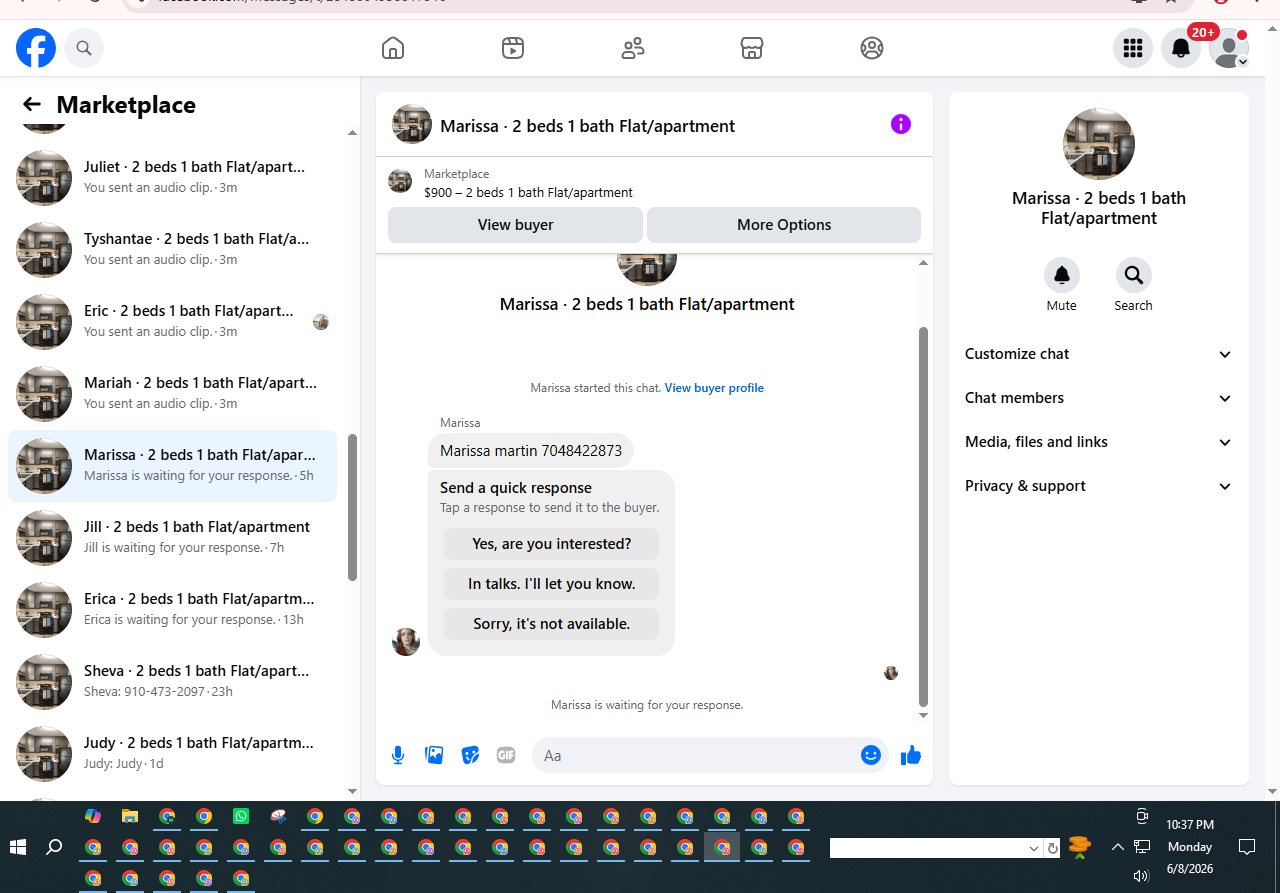Open the purple conversation information icon

click(x=901, y=124)
